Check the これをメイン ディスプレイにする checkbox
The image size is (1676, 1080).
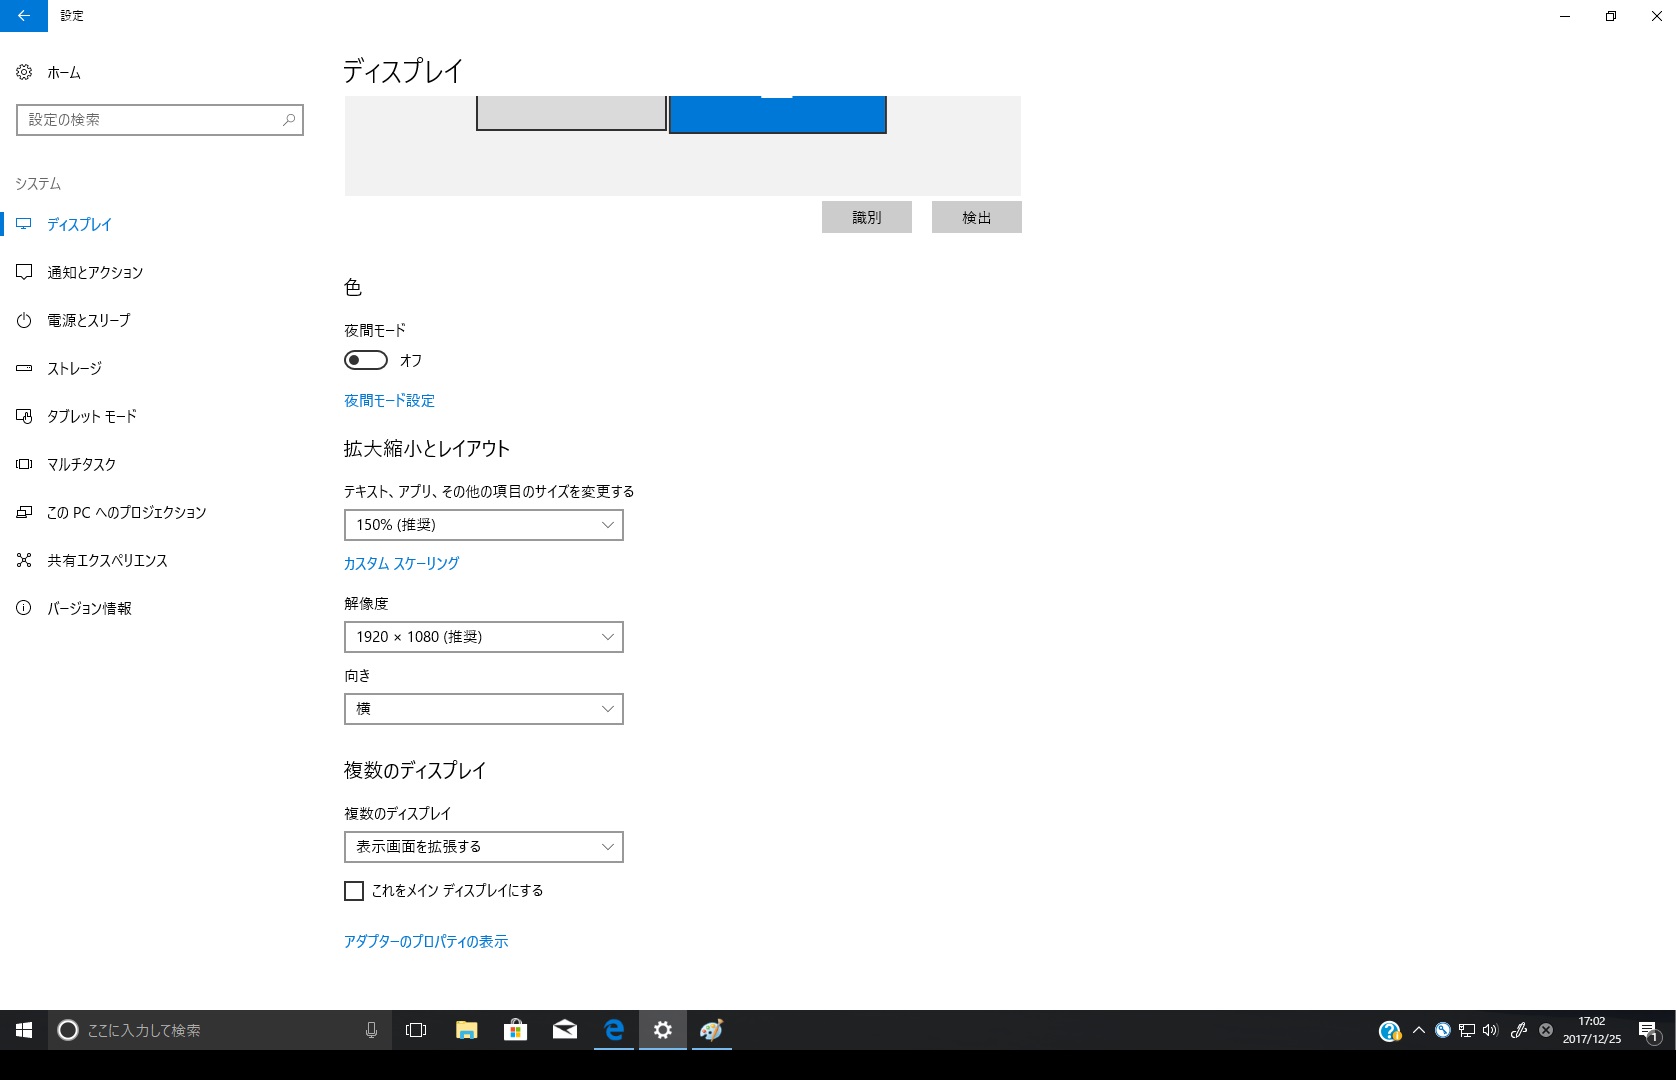tap(354, 891)
